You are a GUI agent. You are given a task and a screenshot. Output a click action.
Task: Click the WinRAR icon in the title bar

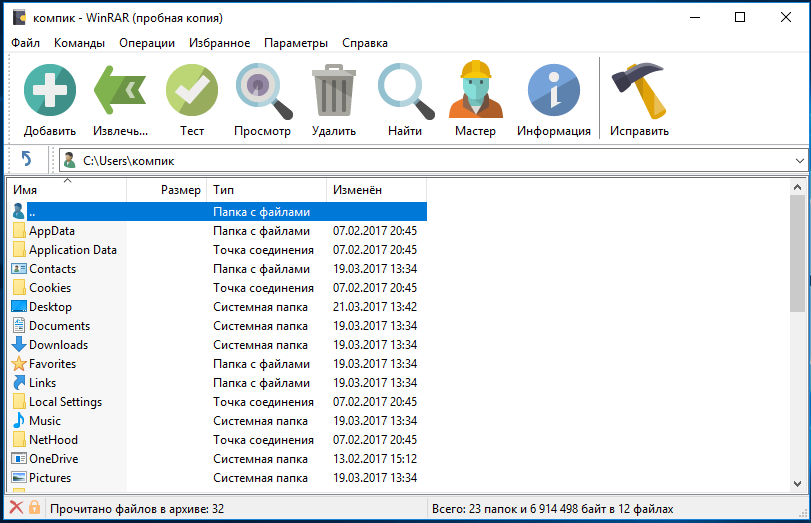tap(20, 17)
